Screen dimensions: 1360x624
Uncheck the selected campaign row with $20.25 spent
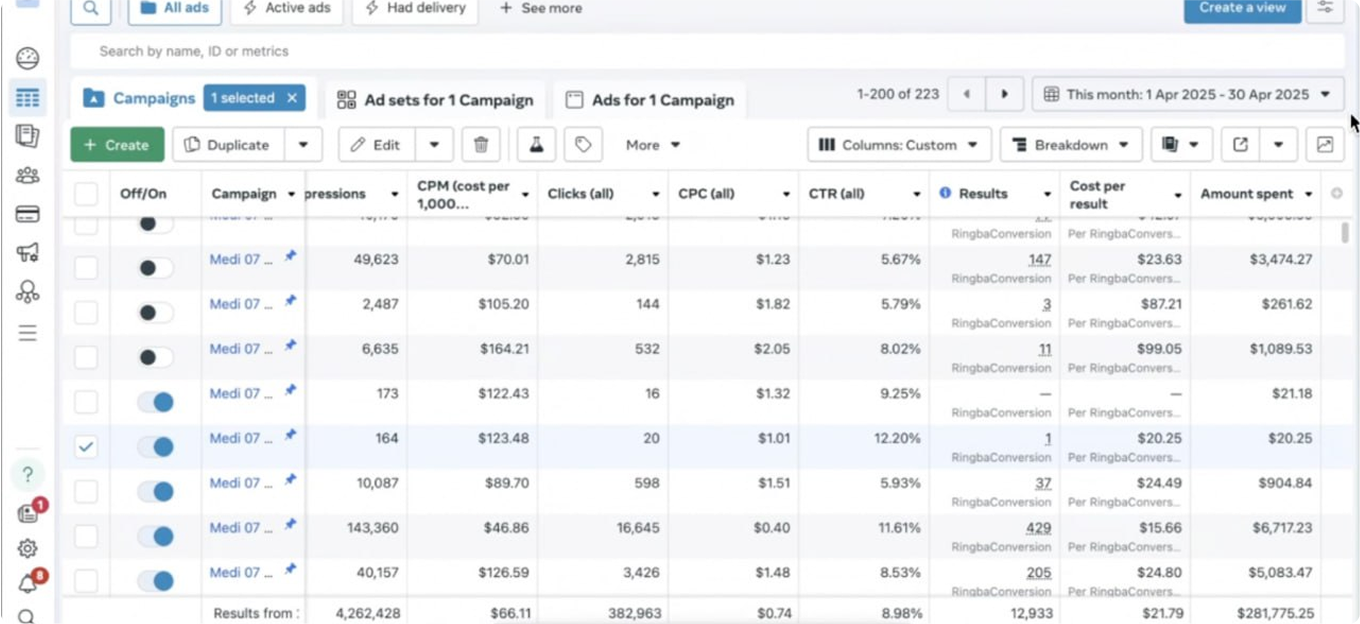tap(86, 447)
